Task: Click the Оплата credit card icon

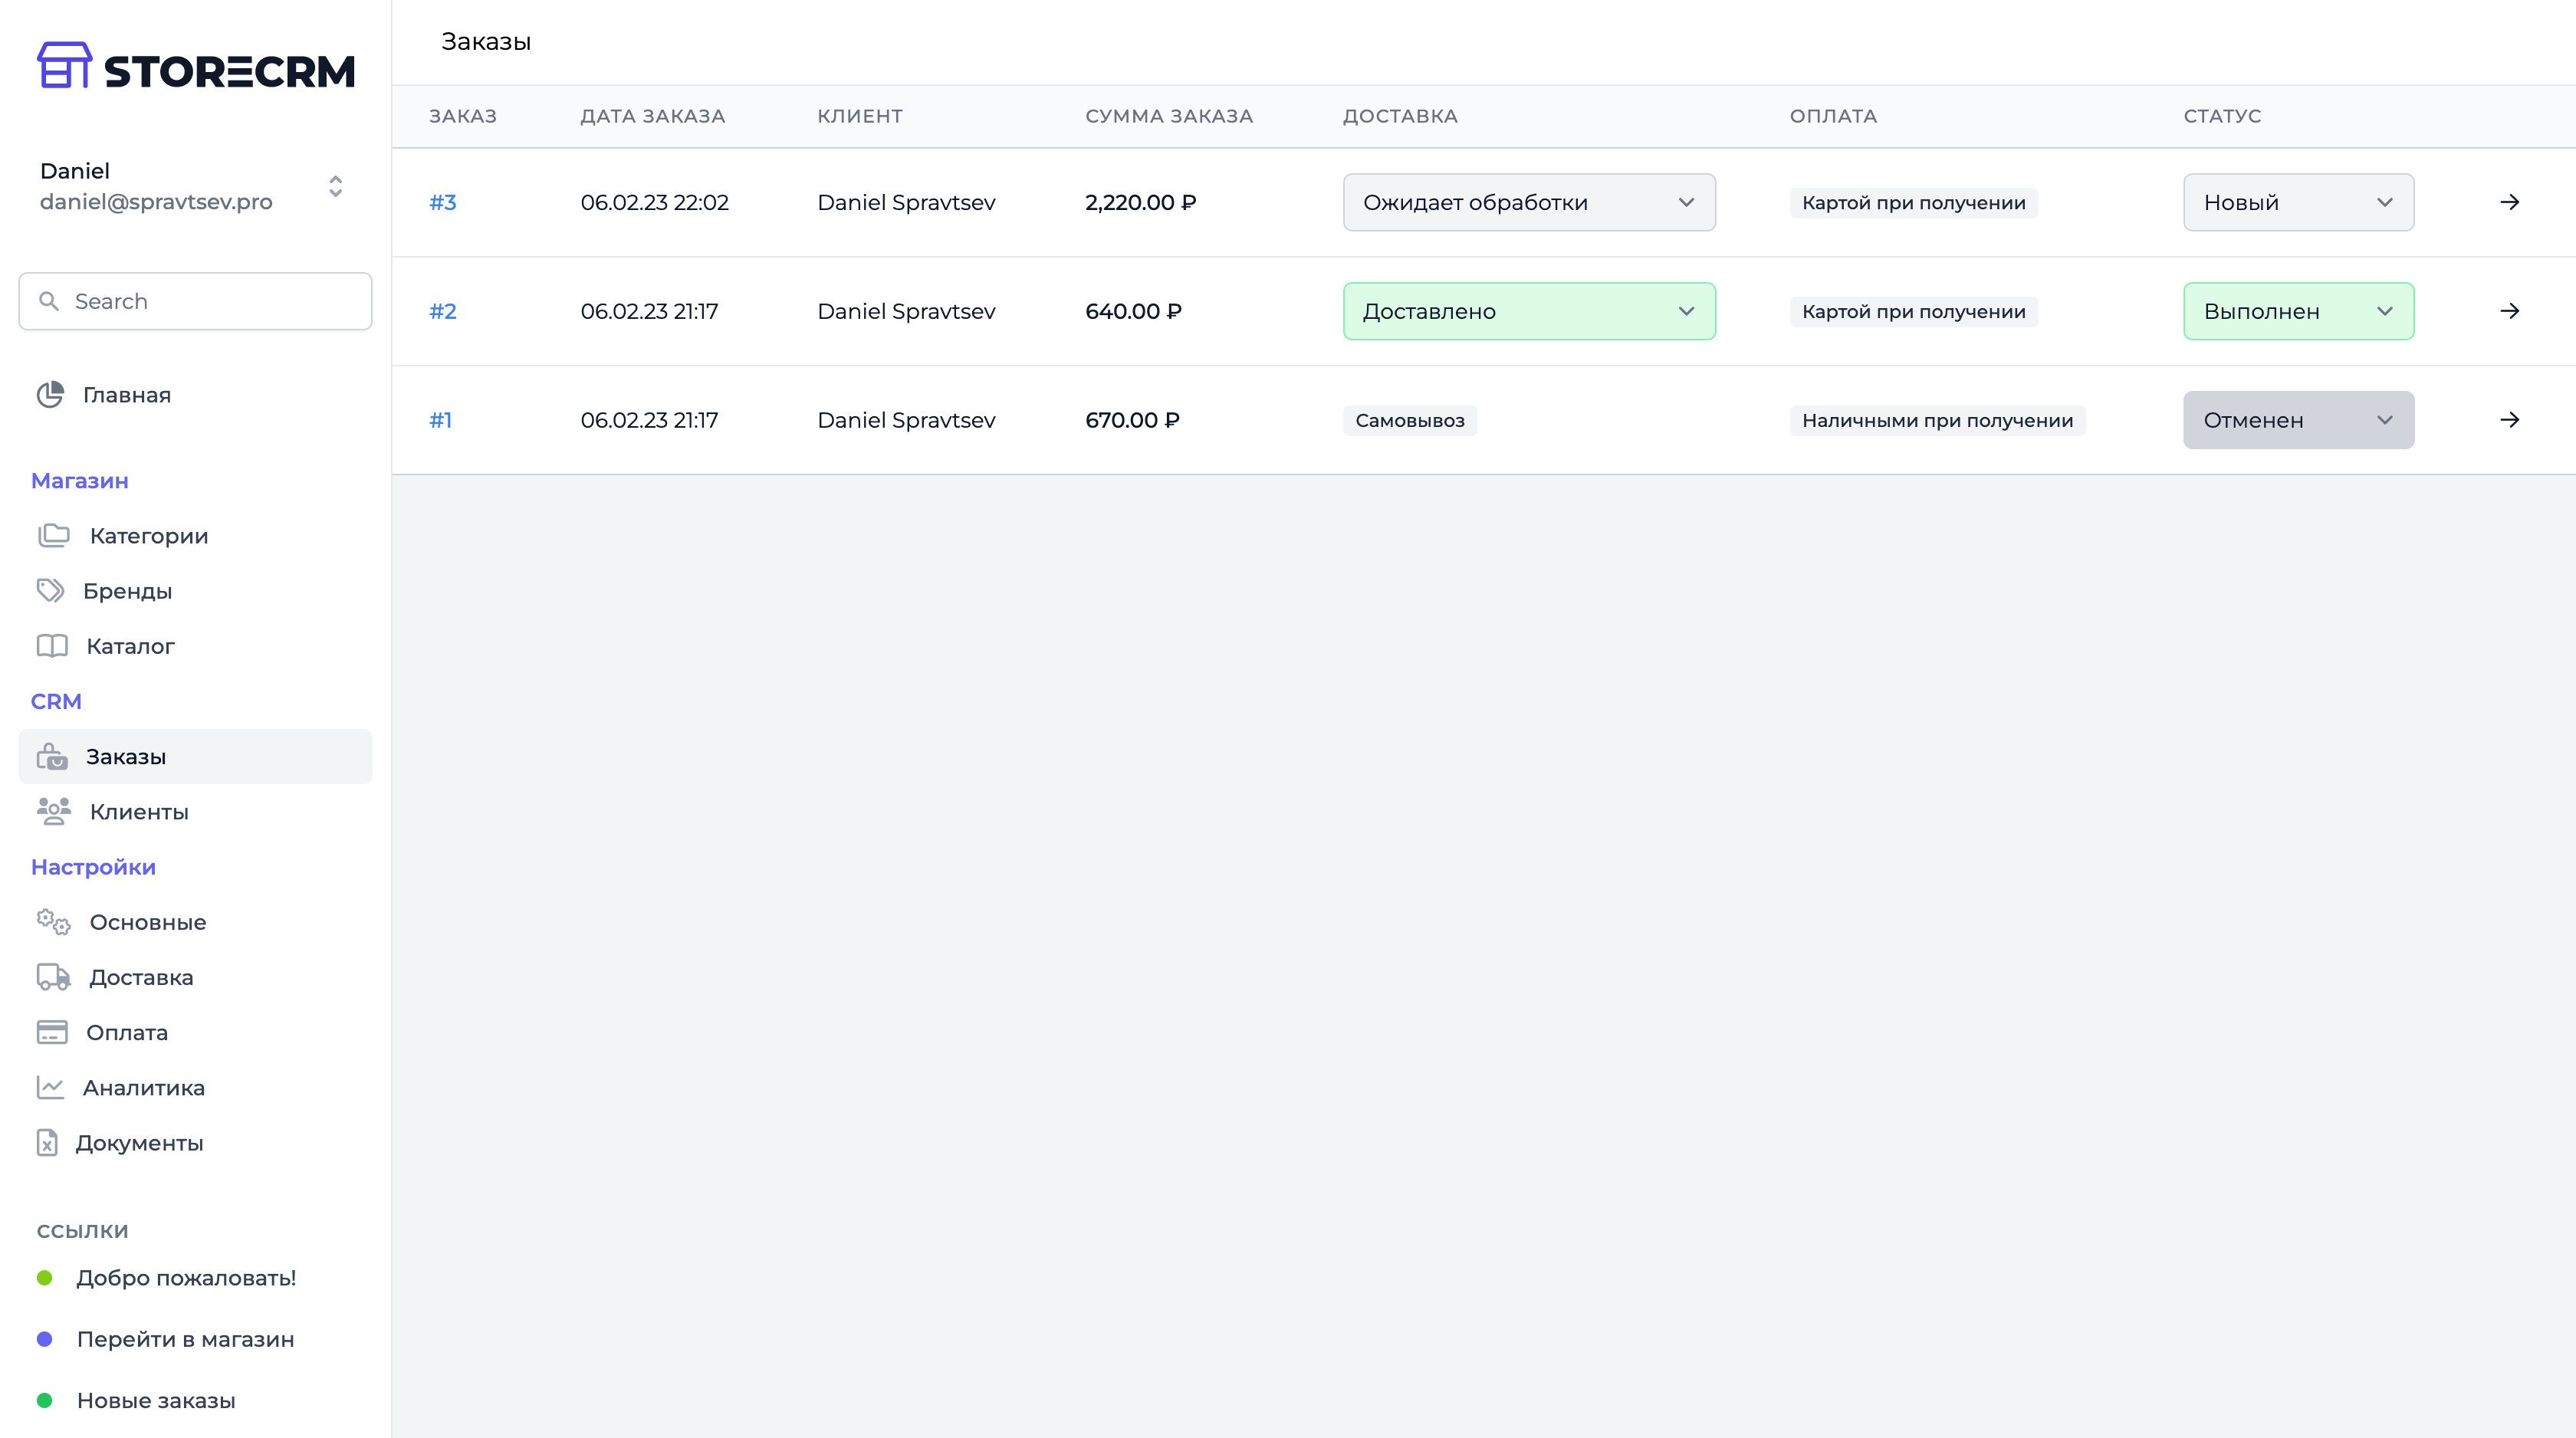Action: (x=52, y=1032)
